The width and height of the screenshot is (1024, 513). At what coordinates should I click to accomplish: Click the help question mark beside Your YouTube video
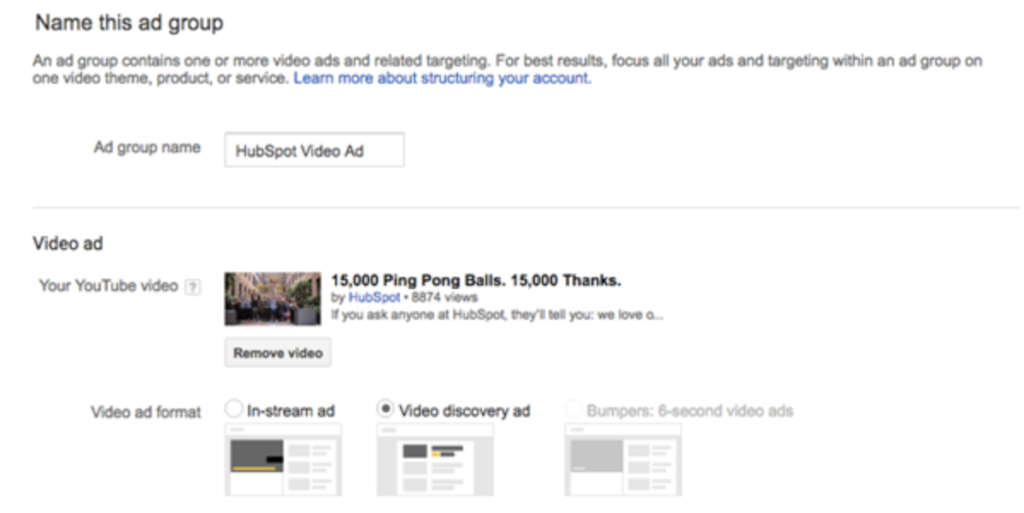[x=192, y=287]
